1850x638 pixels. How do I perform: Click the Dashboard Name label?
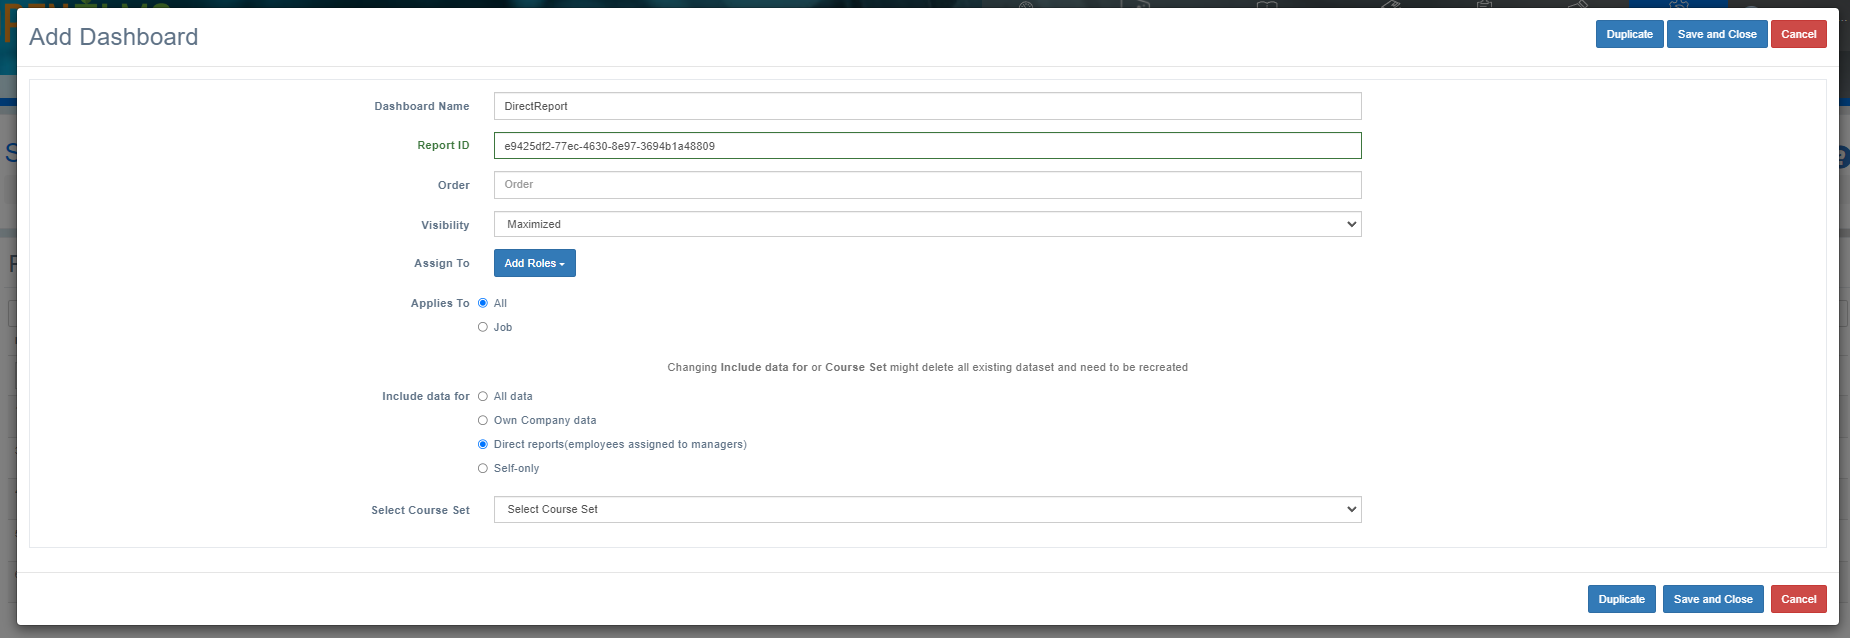[x=422, y=106]
